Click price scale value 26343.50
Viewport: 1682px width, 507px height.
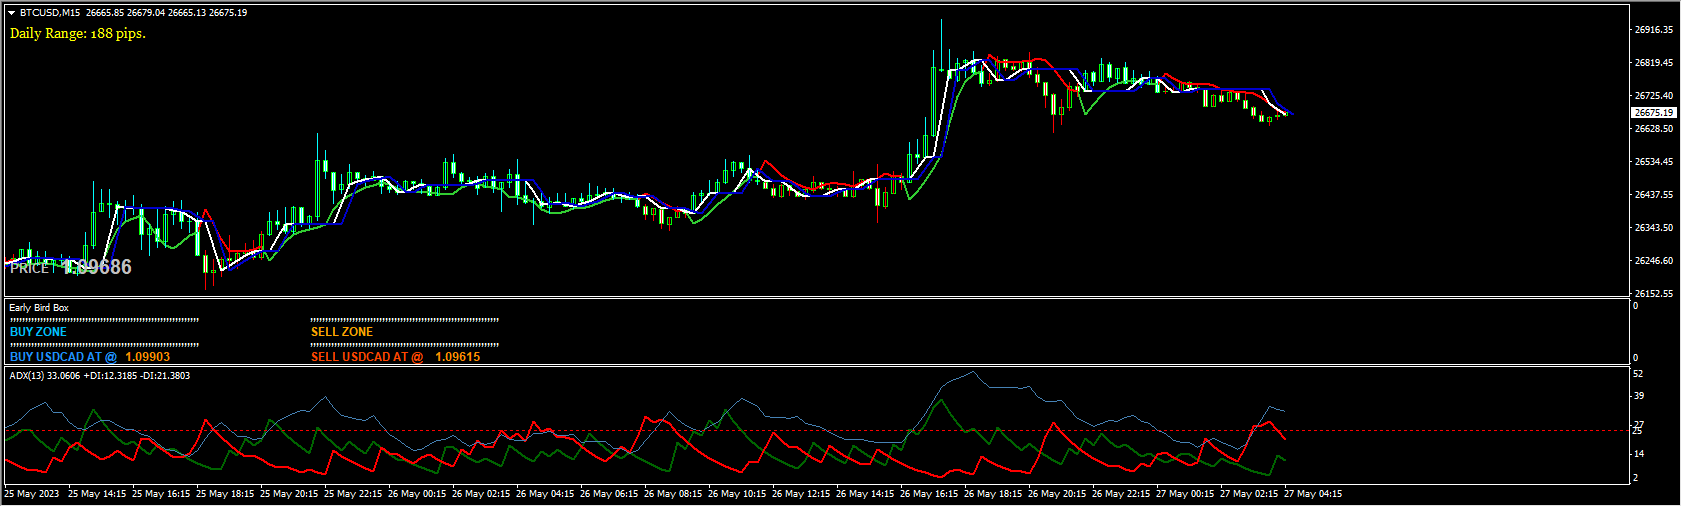click(1654, 228)
